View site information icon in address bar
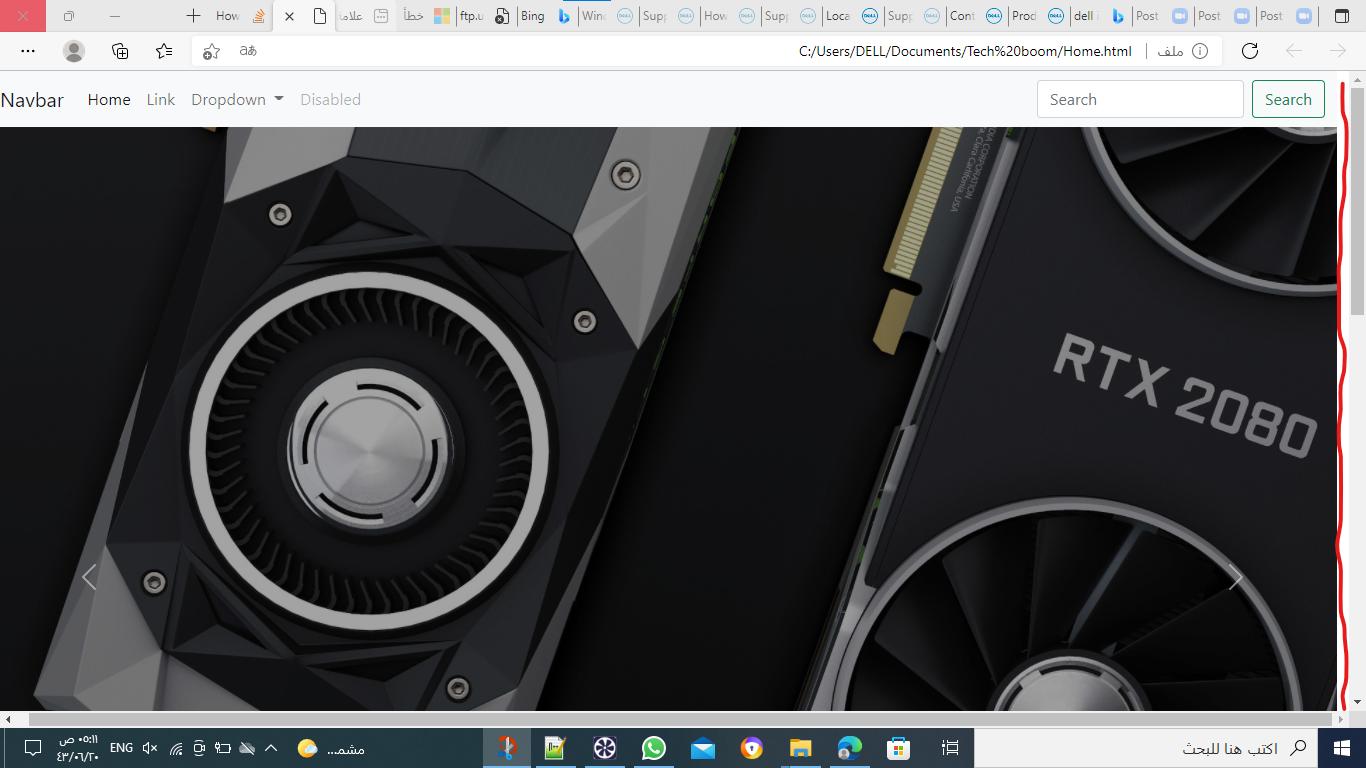 click(x=1200, y=51)
